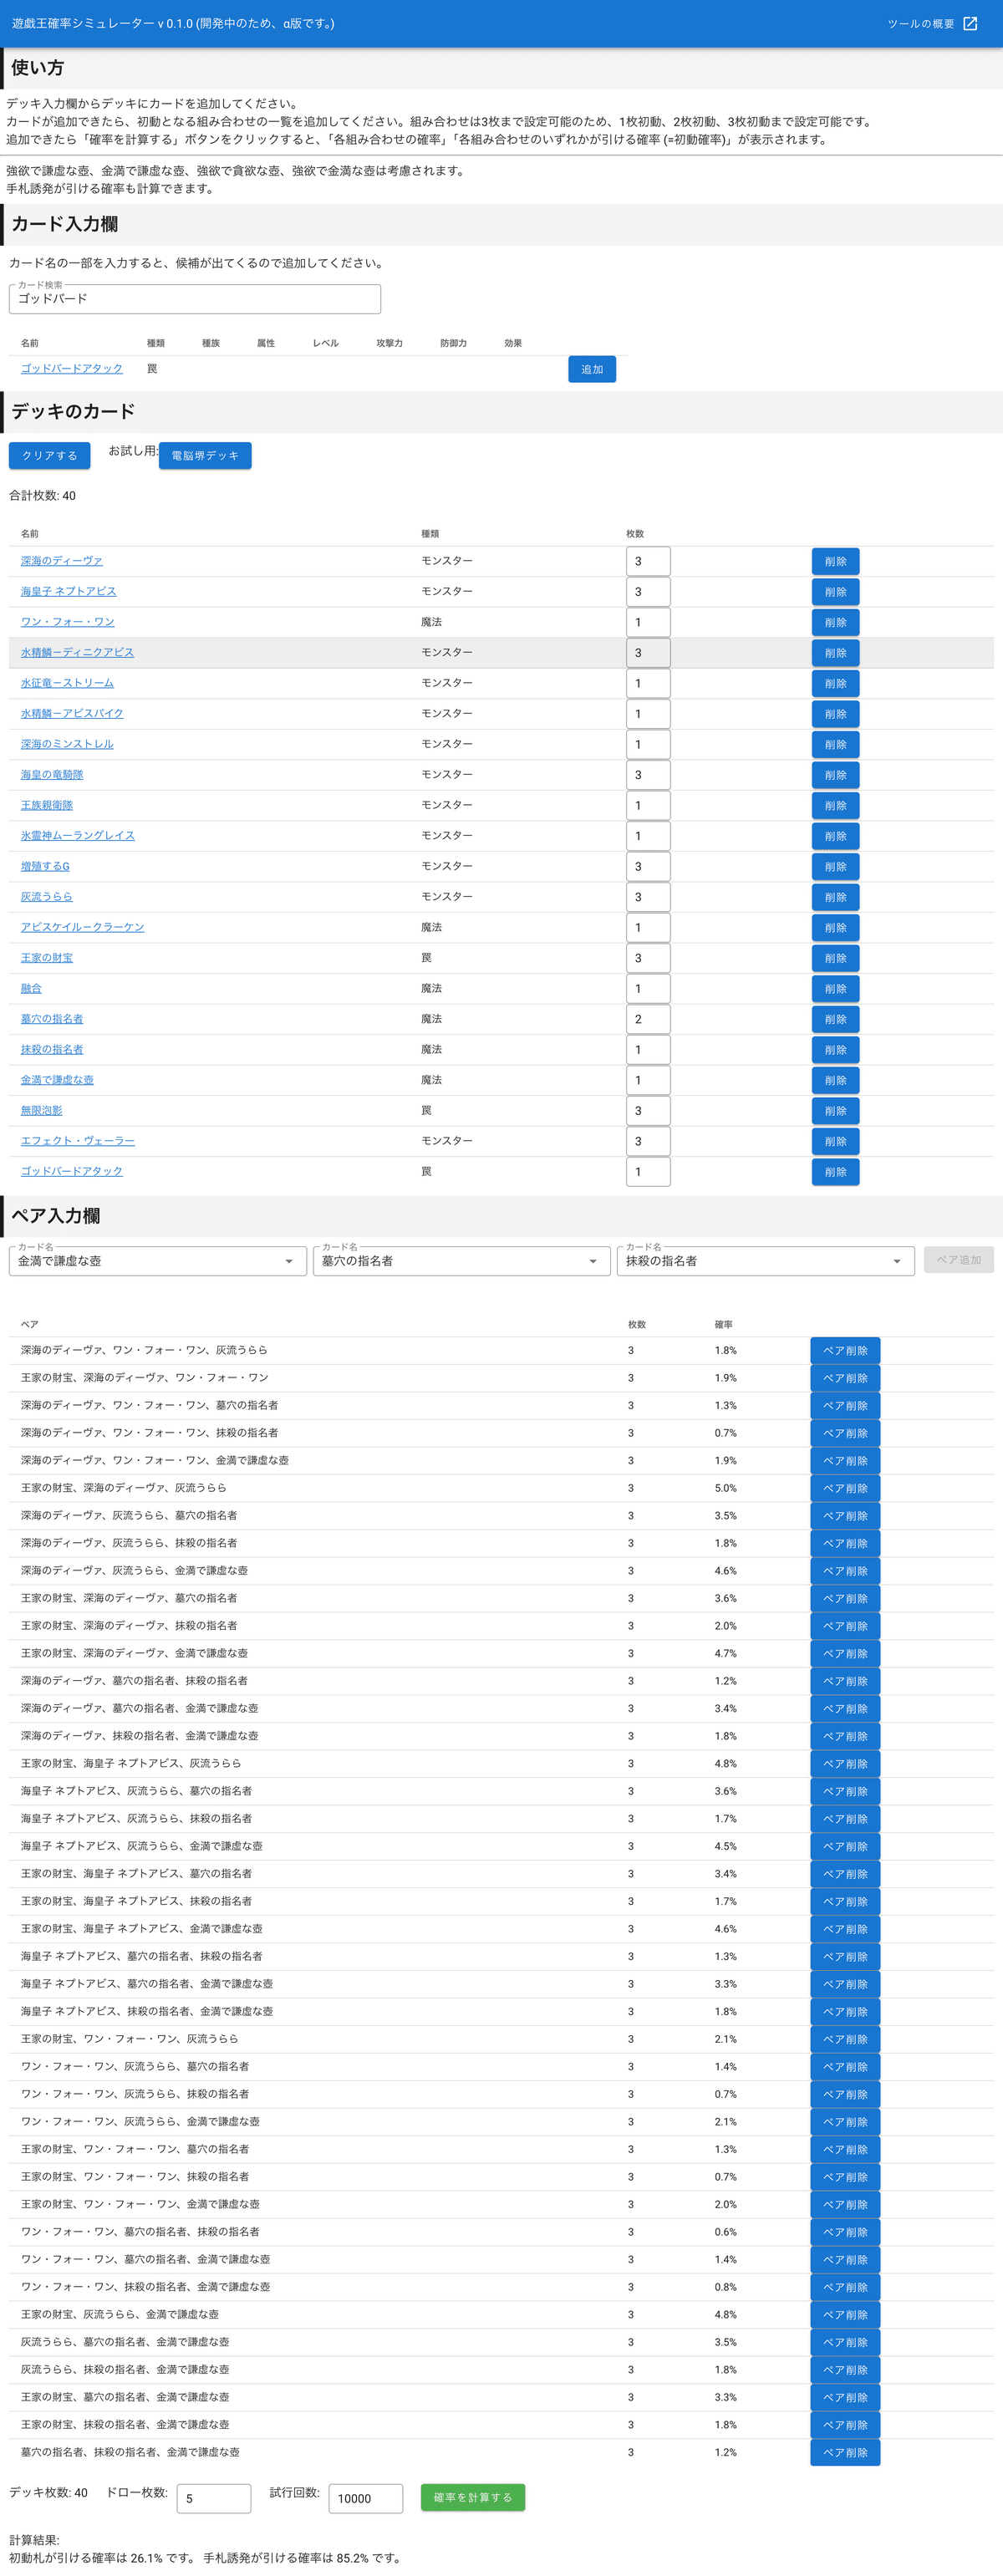This screenshot has height=2576, width=1003.
Task: Open the first card dropdown showing 金満で謙虚な壺
Action: [x=158, y=1261]
